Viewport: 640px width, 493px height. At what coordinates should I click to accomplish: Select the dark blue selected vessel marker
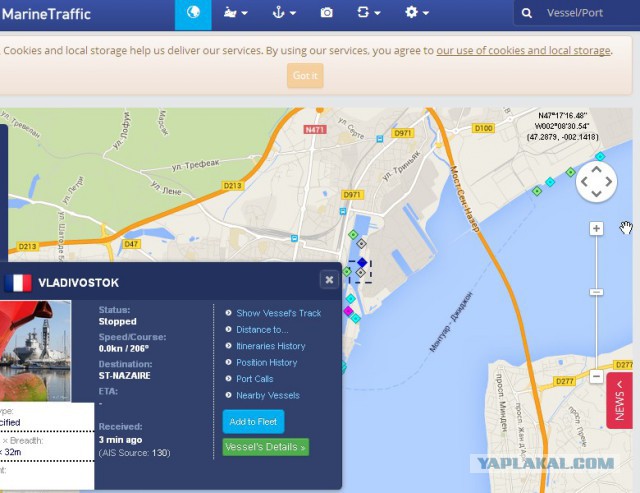(x=362, y=262)
